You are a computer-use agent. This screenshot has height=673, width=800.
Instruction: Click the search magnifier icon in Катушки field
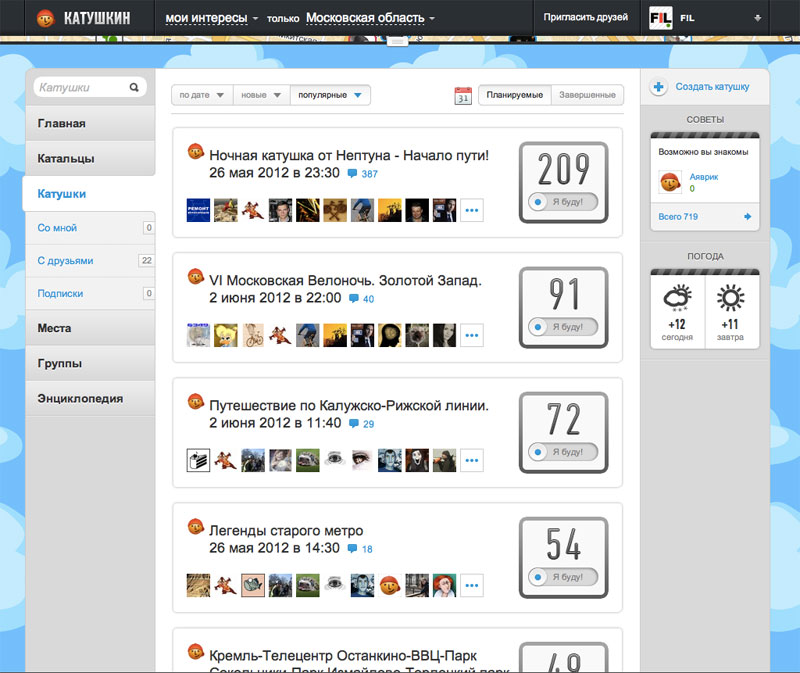(x=134, y=87)
